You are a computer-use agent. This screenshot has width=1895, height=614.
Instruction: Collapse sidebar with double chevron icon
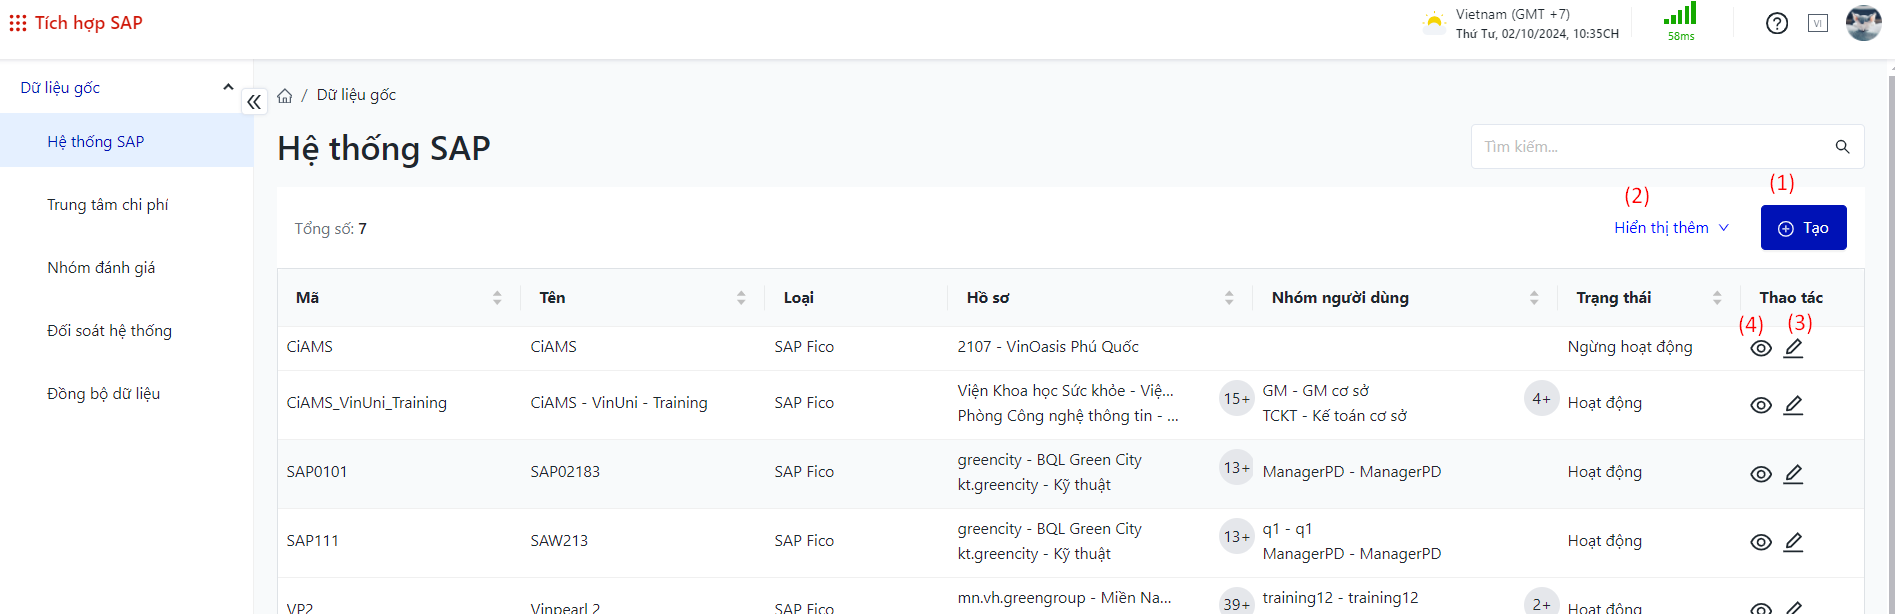coord(254,101)
